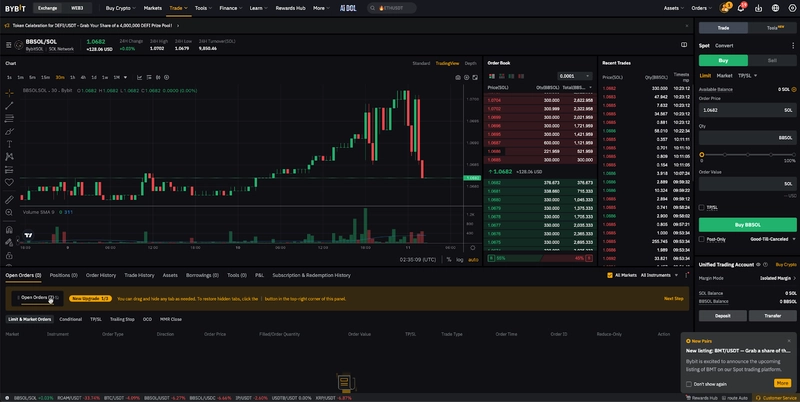Select the trend line drawing tool
Screen dimensions: 800x402
(x=9, y=105)
